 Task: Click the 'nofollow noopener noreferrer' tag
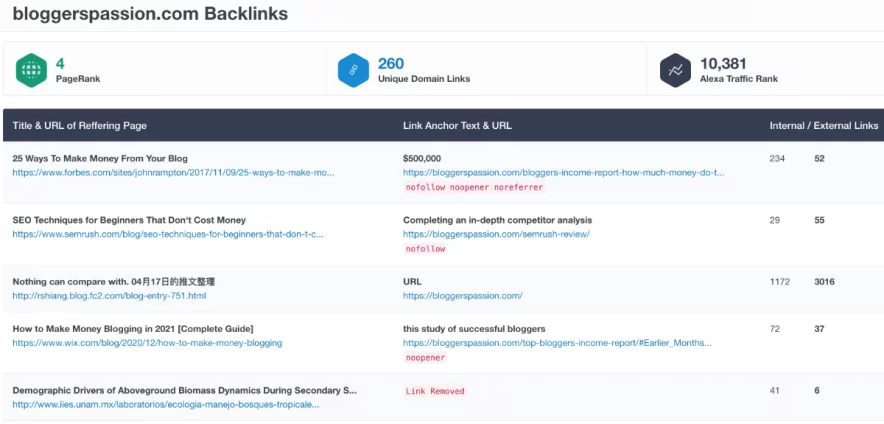coord(474,187)
